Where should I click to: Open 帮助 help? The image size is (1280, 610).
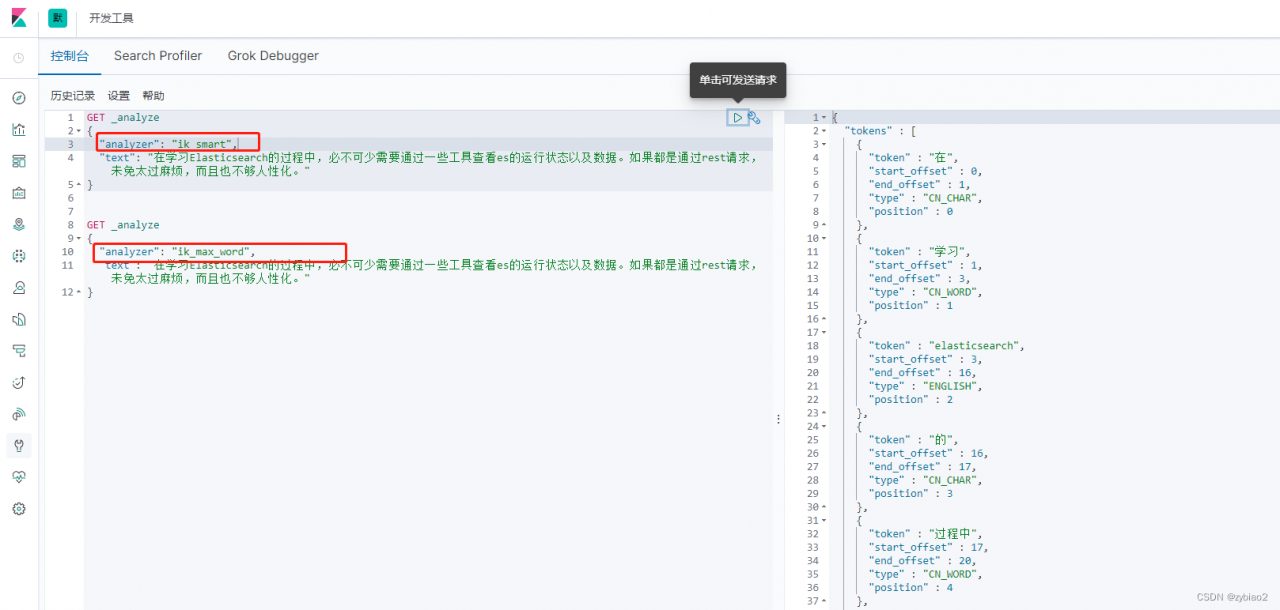pyautogui.click(x=153, y=96)
